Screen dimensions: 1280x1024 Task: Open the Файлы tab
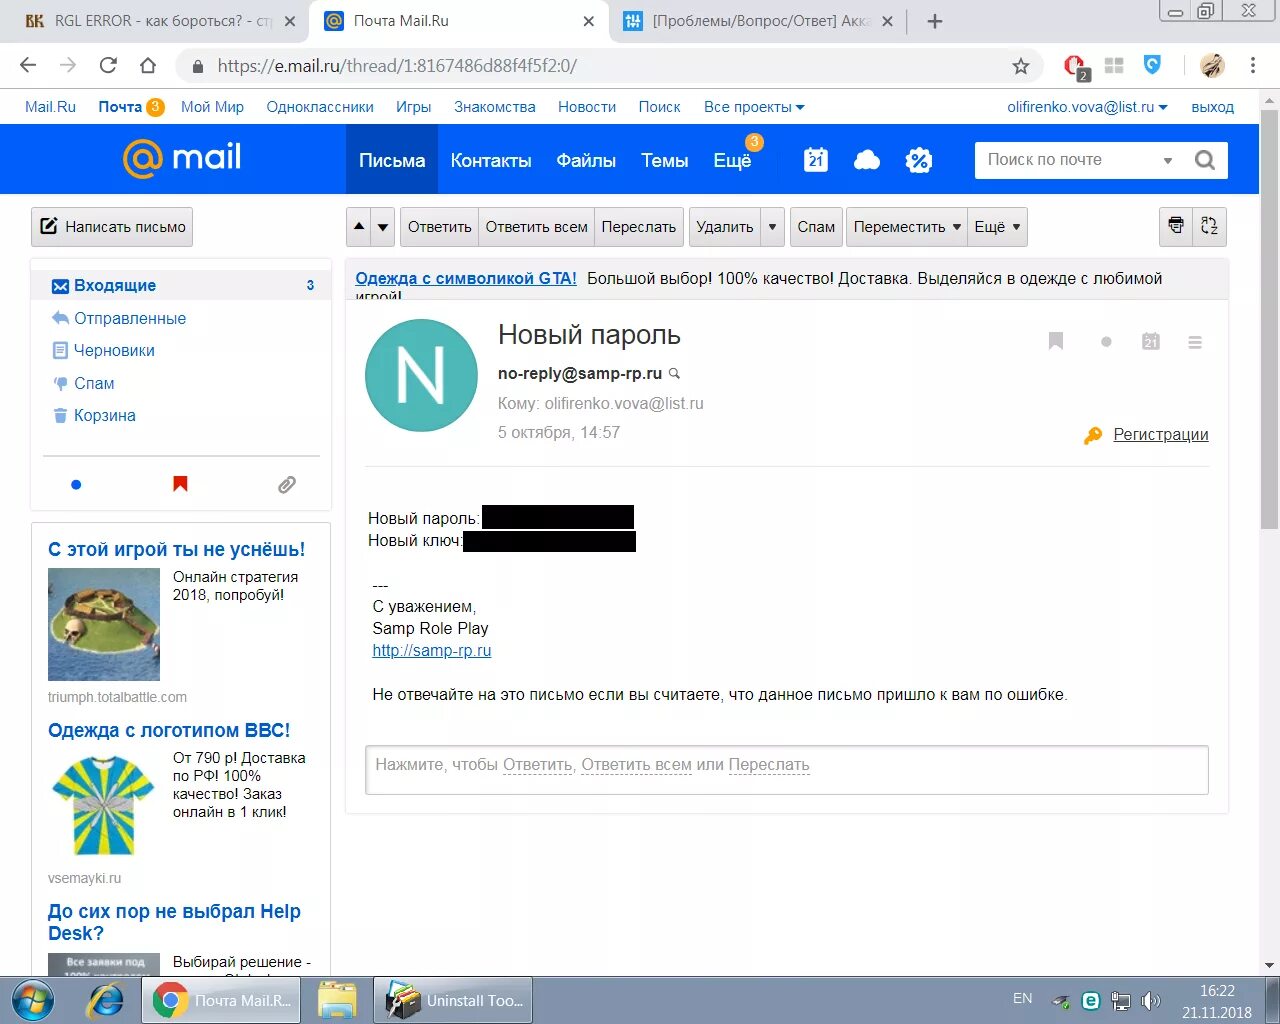pyautogui.click(x=586, y=160)
